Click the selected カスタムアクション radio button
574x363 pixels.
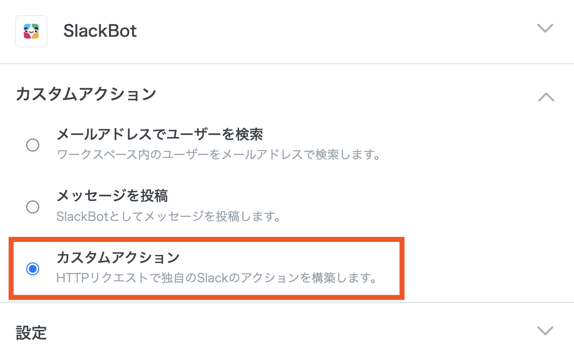pyautogui.click(x=33, y=269)
